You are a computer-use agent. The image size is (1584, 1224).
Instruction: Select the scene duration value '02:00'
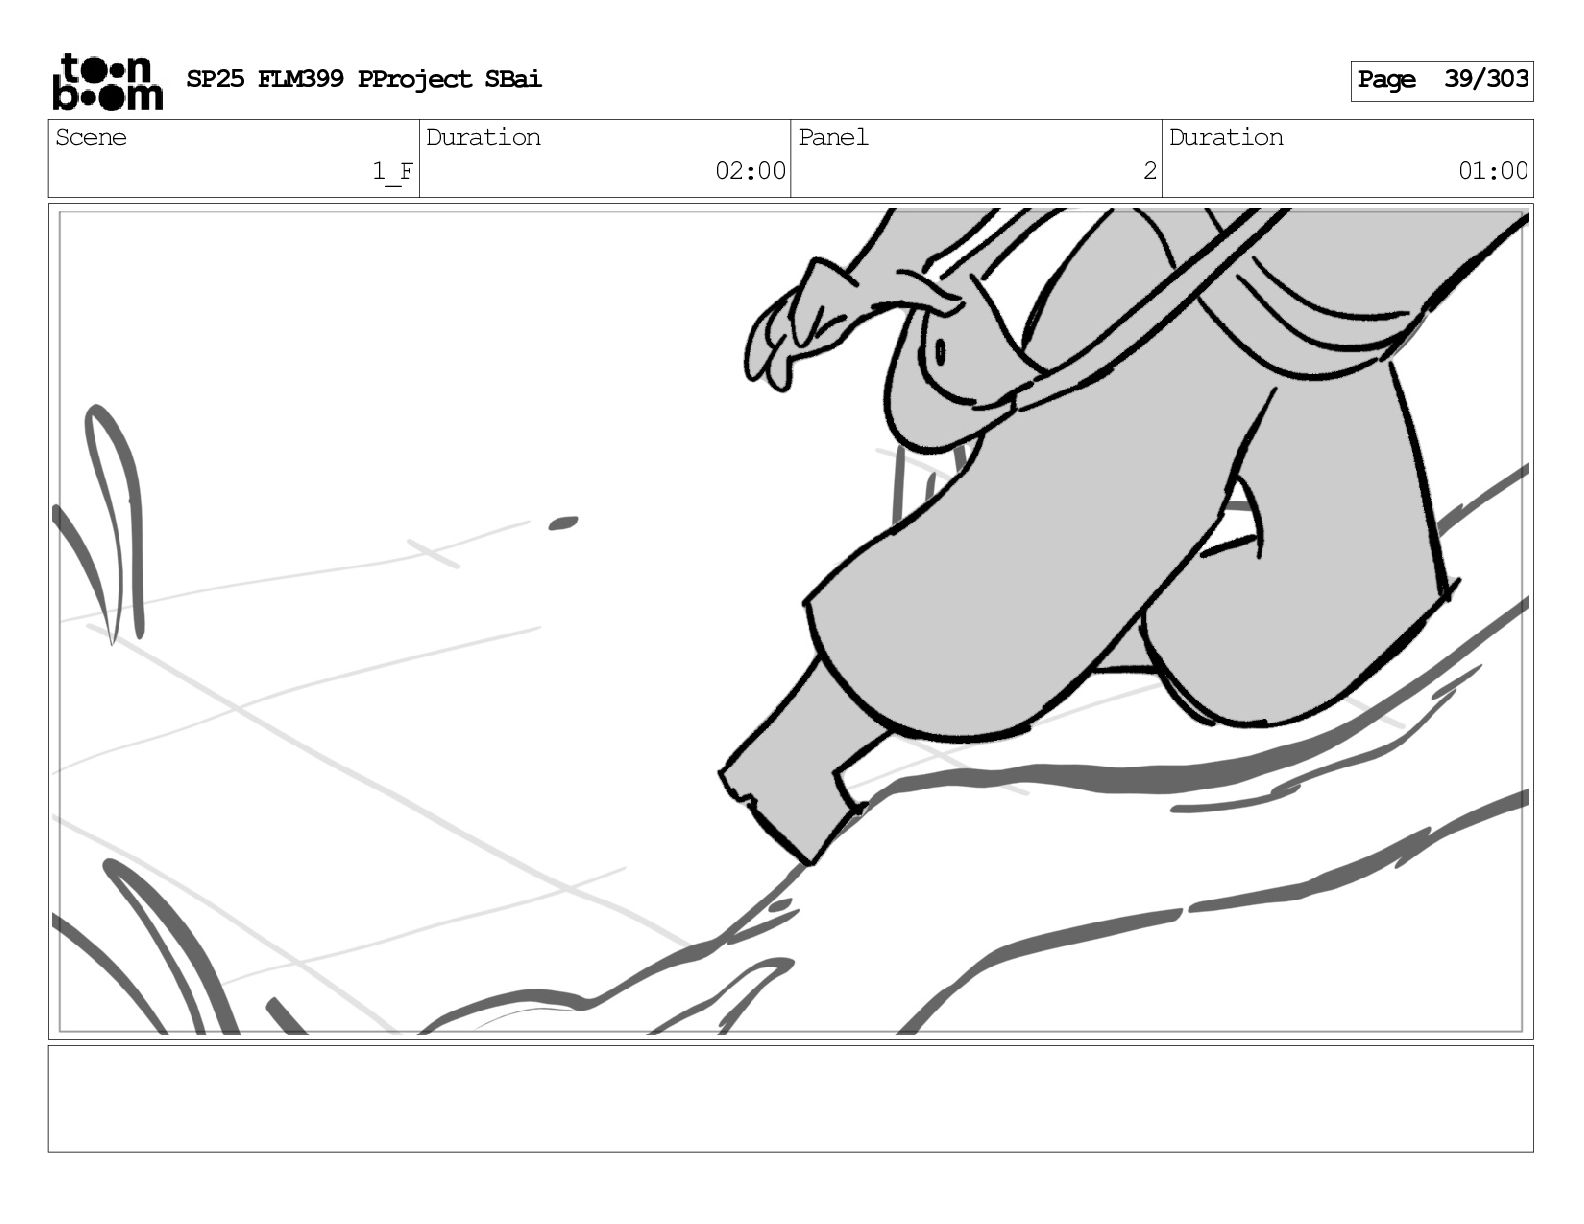tap(750, 171)
